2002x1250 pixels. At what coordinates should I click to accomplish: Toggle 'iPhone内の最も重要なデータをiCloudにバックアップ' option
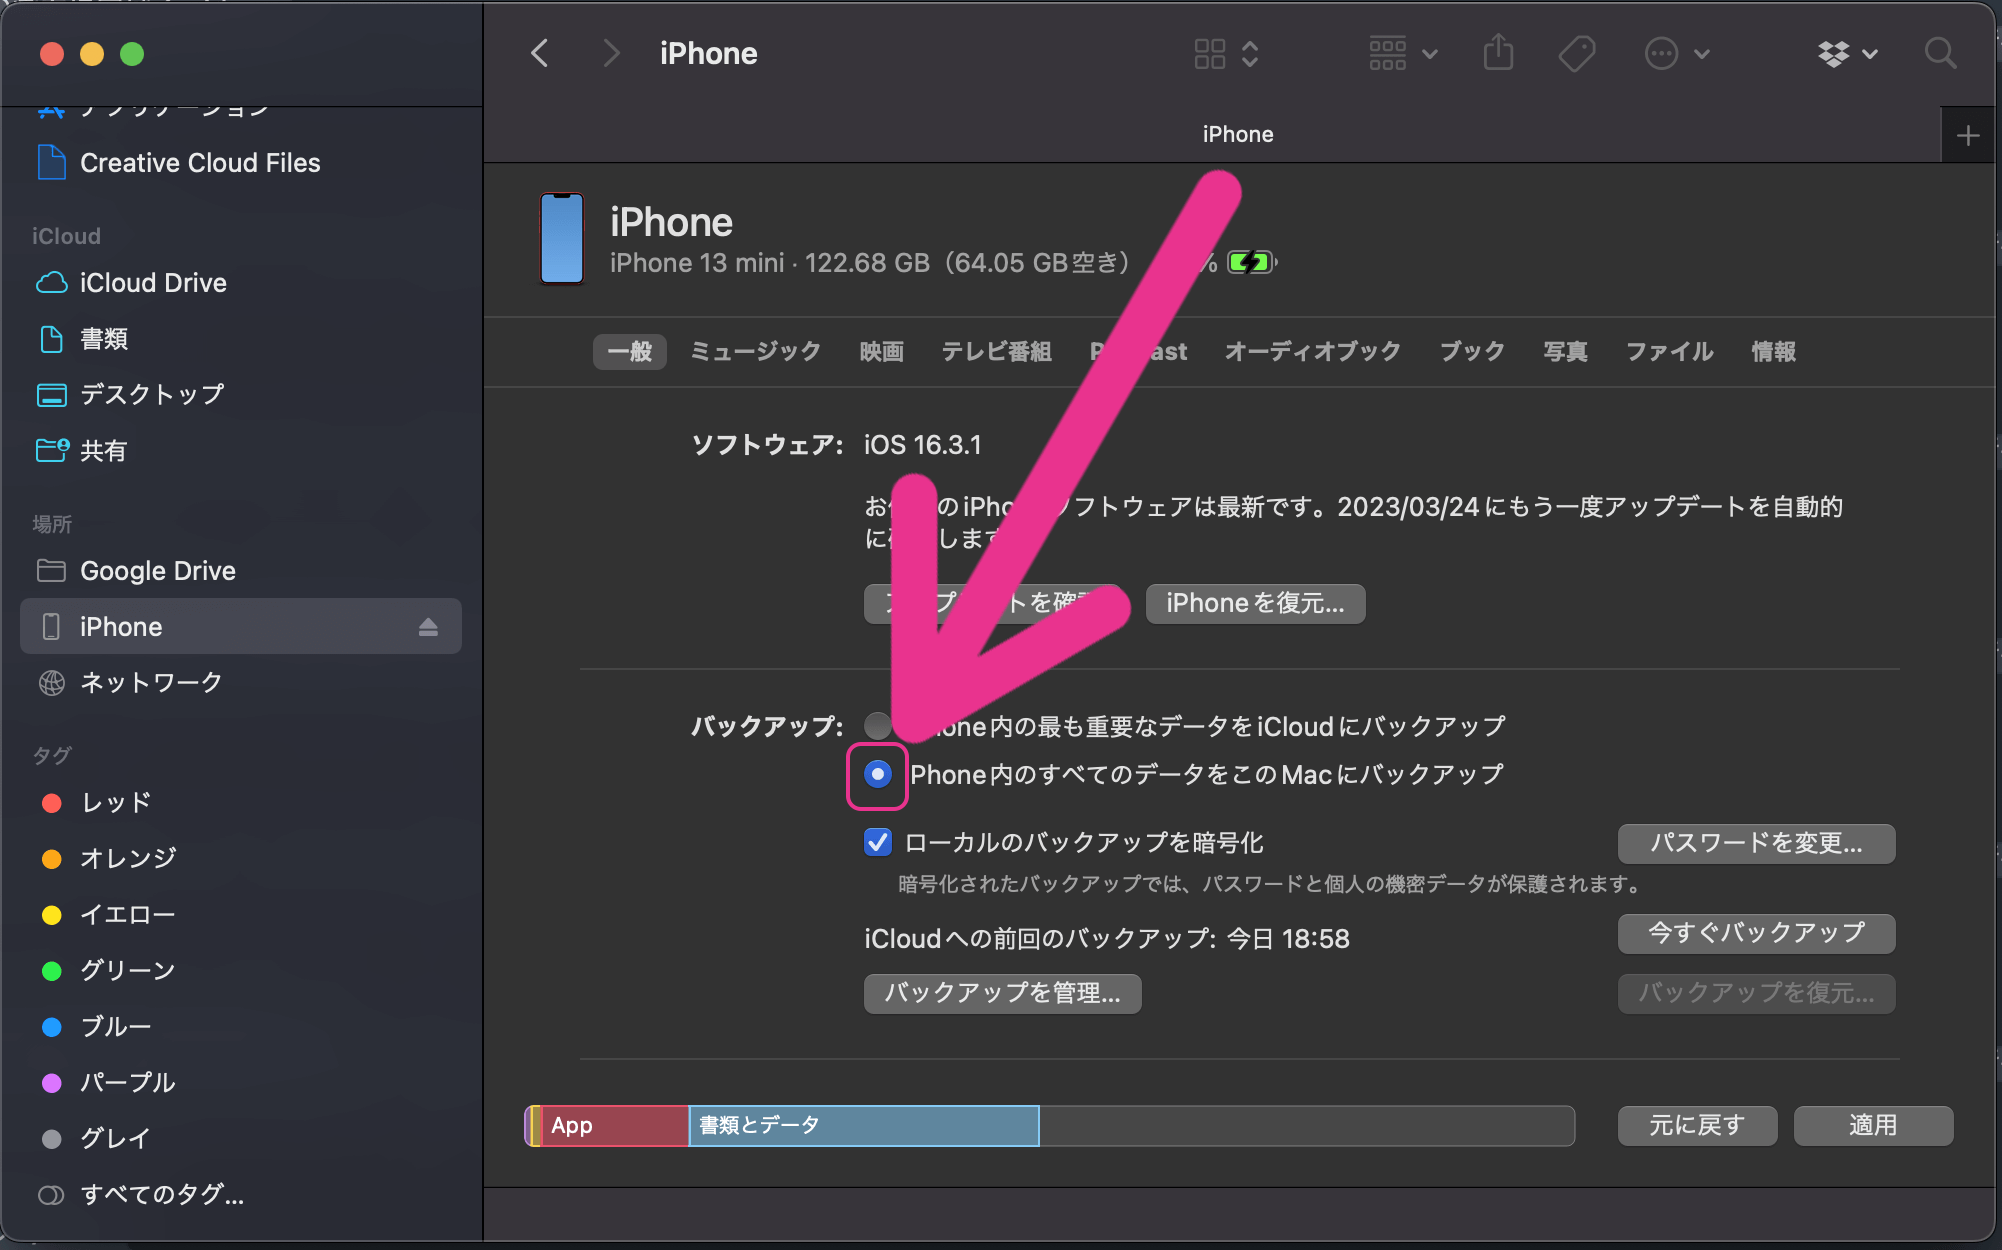[x=879, y=724]
